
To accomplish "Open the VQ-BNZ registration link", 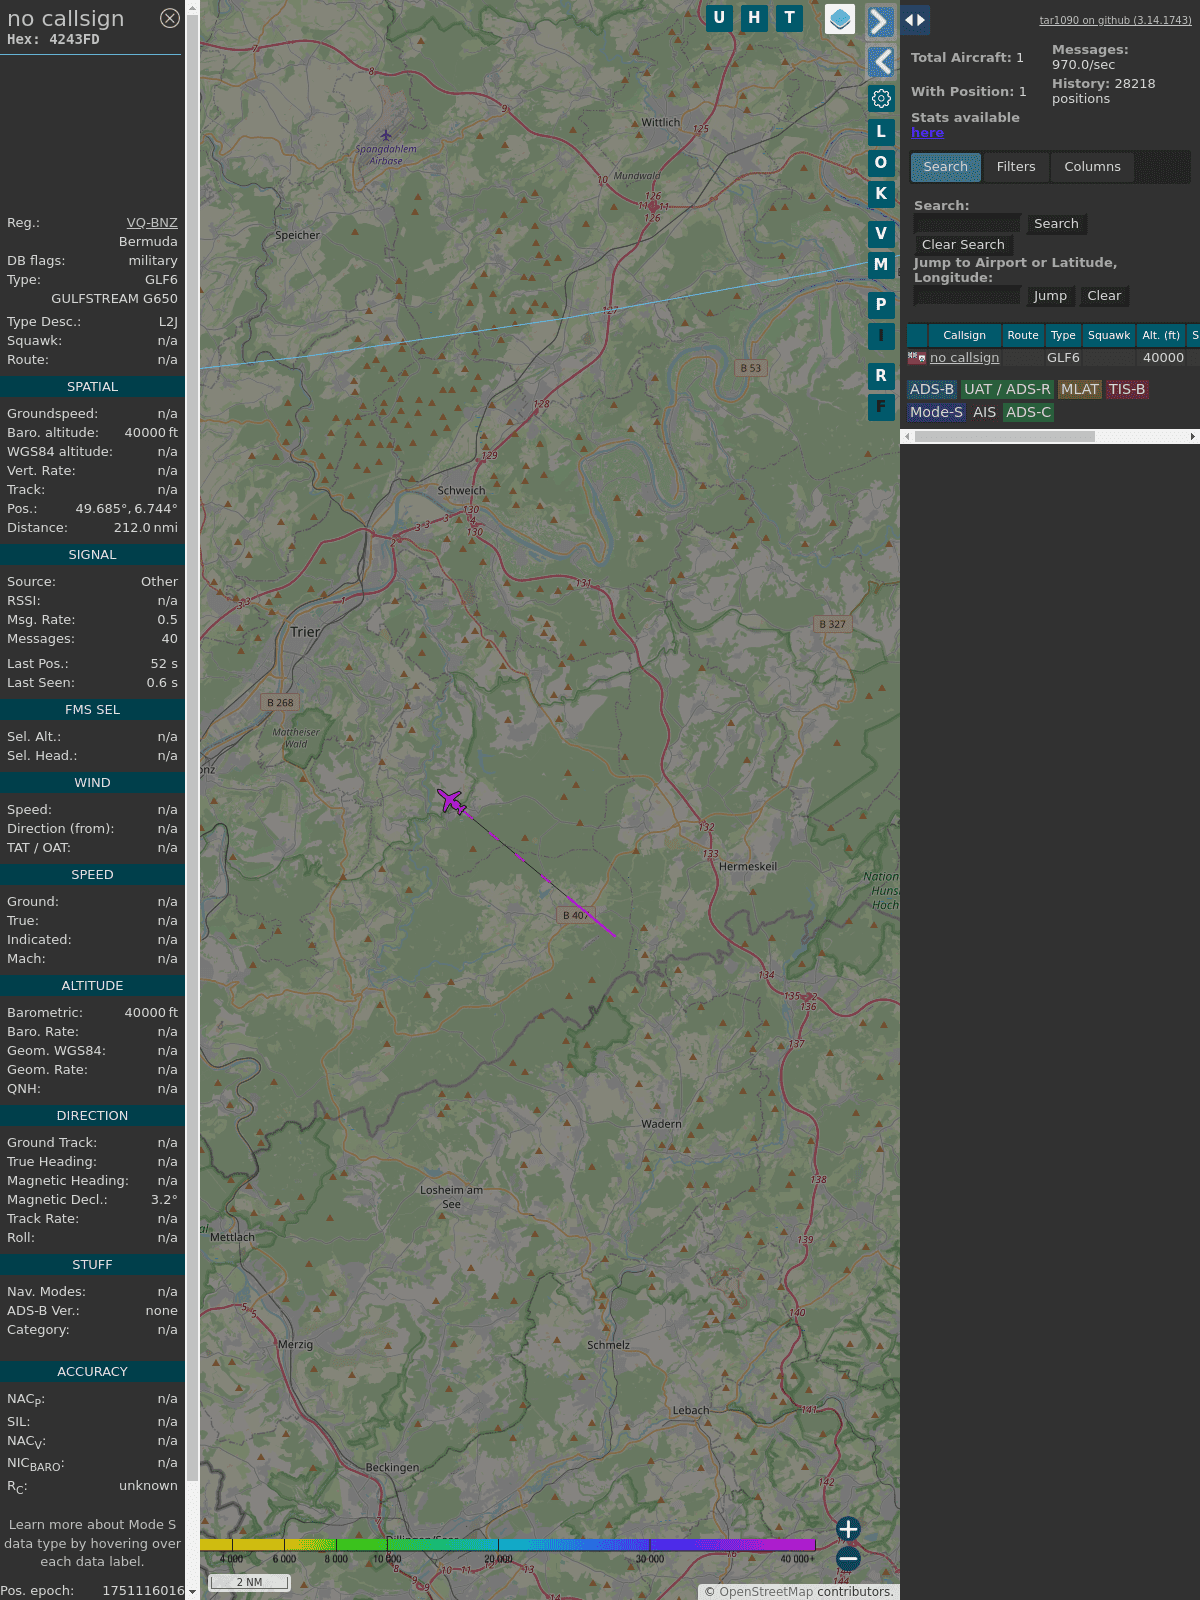I will pyautogui.click(x=152, y=223).
